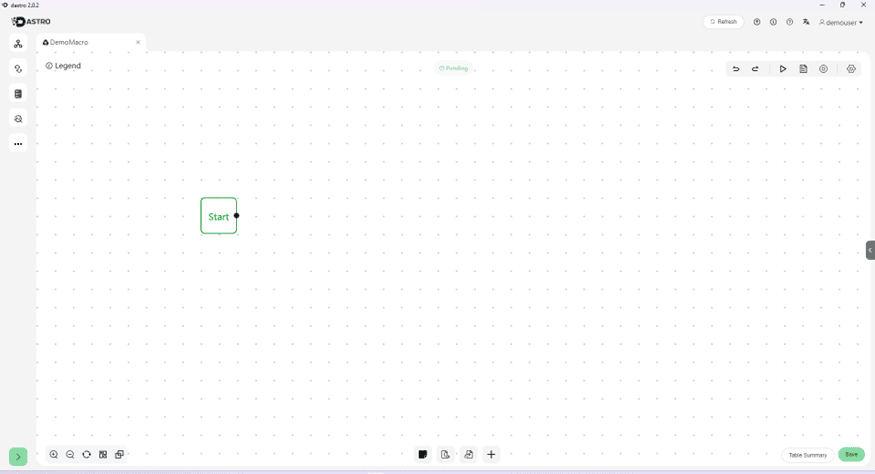Click the undo arrow in canvas toolbar
Viewport: 875px width, 474px height.
pos(736,69)
